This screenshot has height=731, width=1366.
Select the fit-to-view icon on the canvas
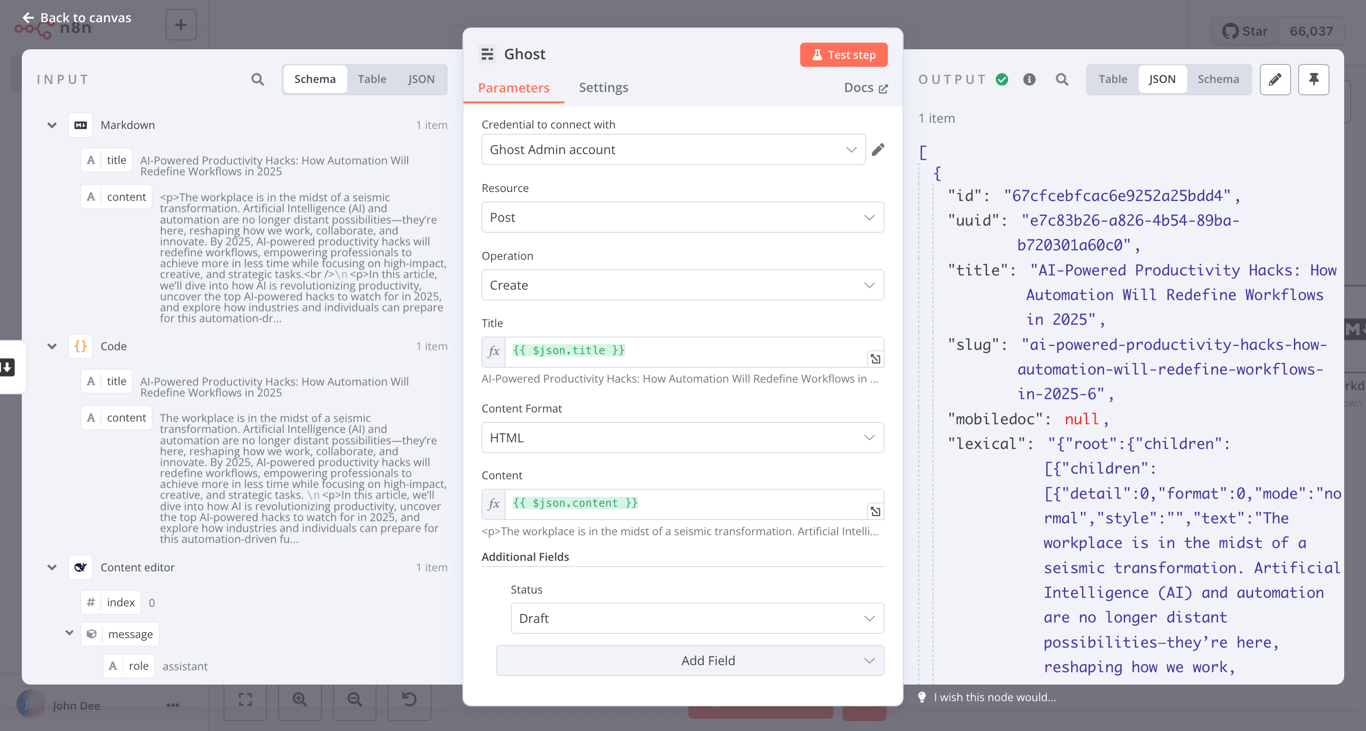(244, 700)
